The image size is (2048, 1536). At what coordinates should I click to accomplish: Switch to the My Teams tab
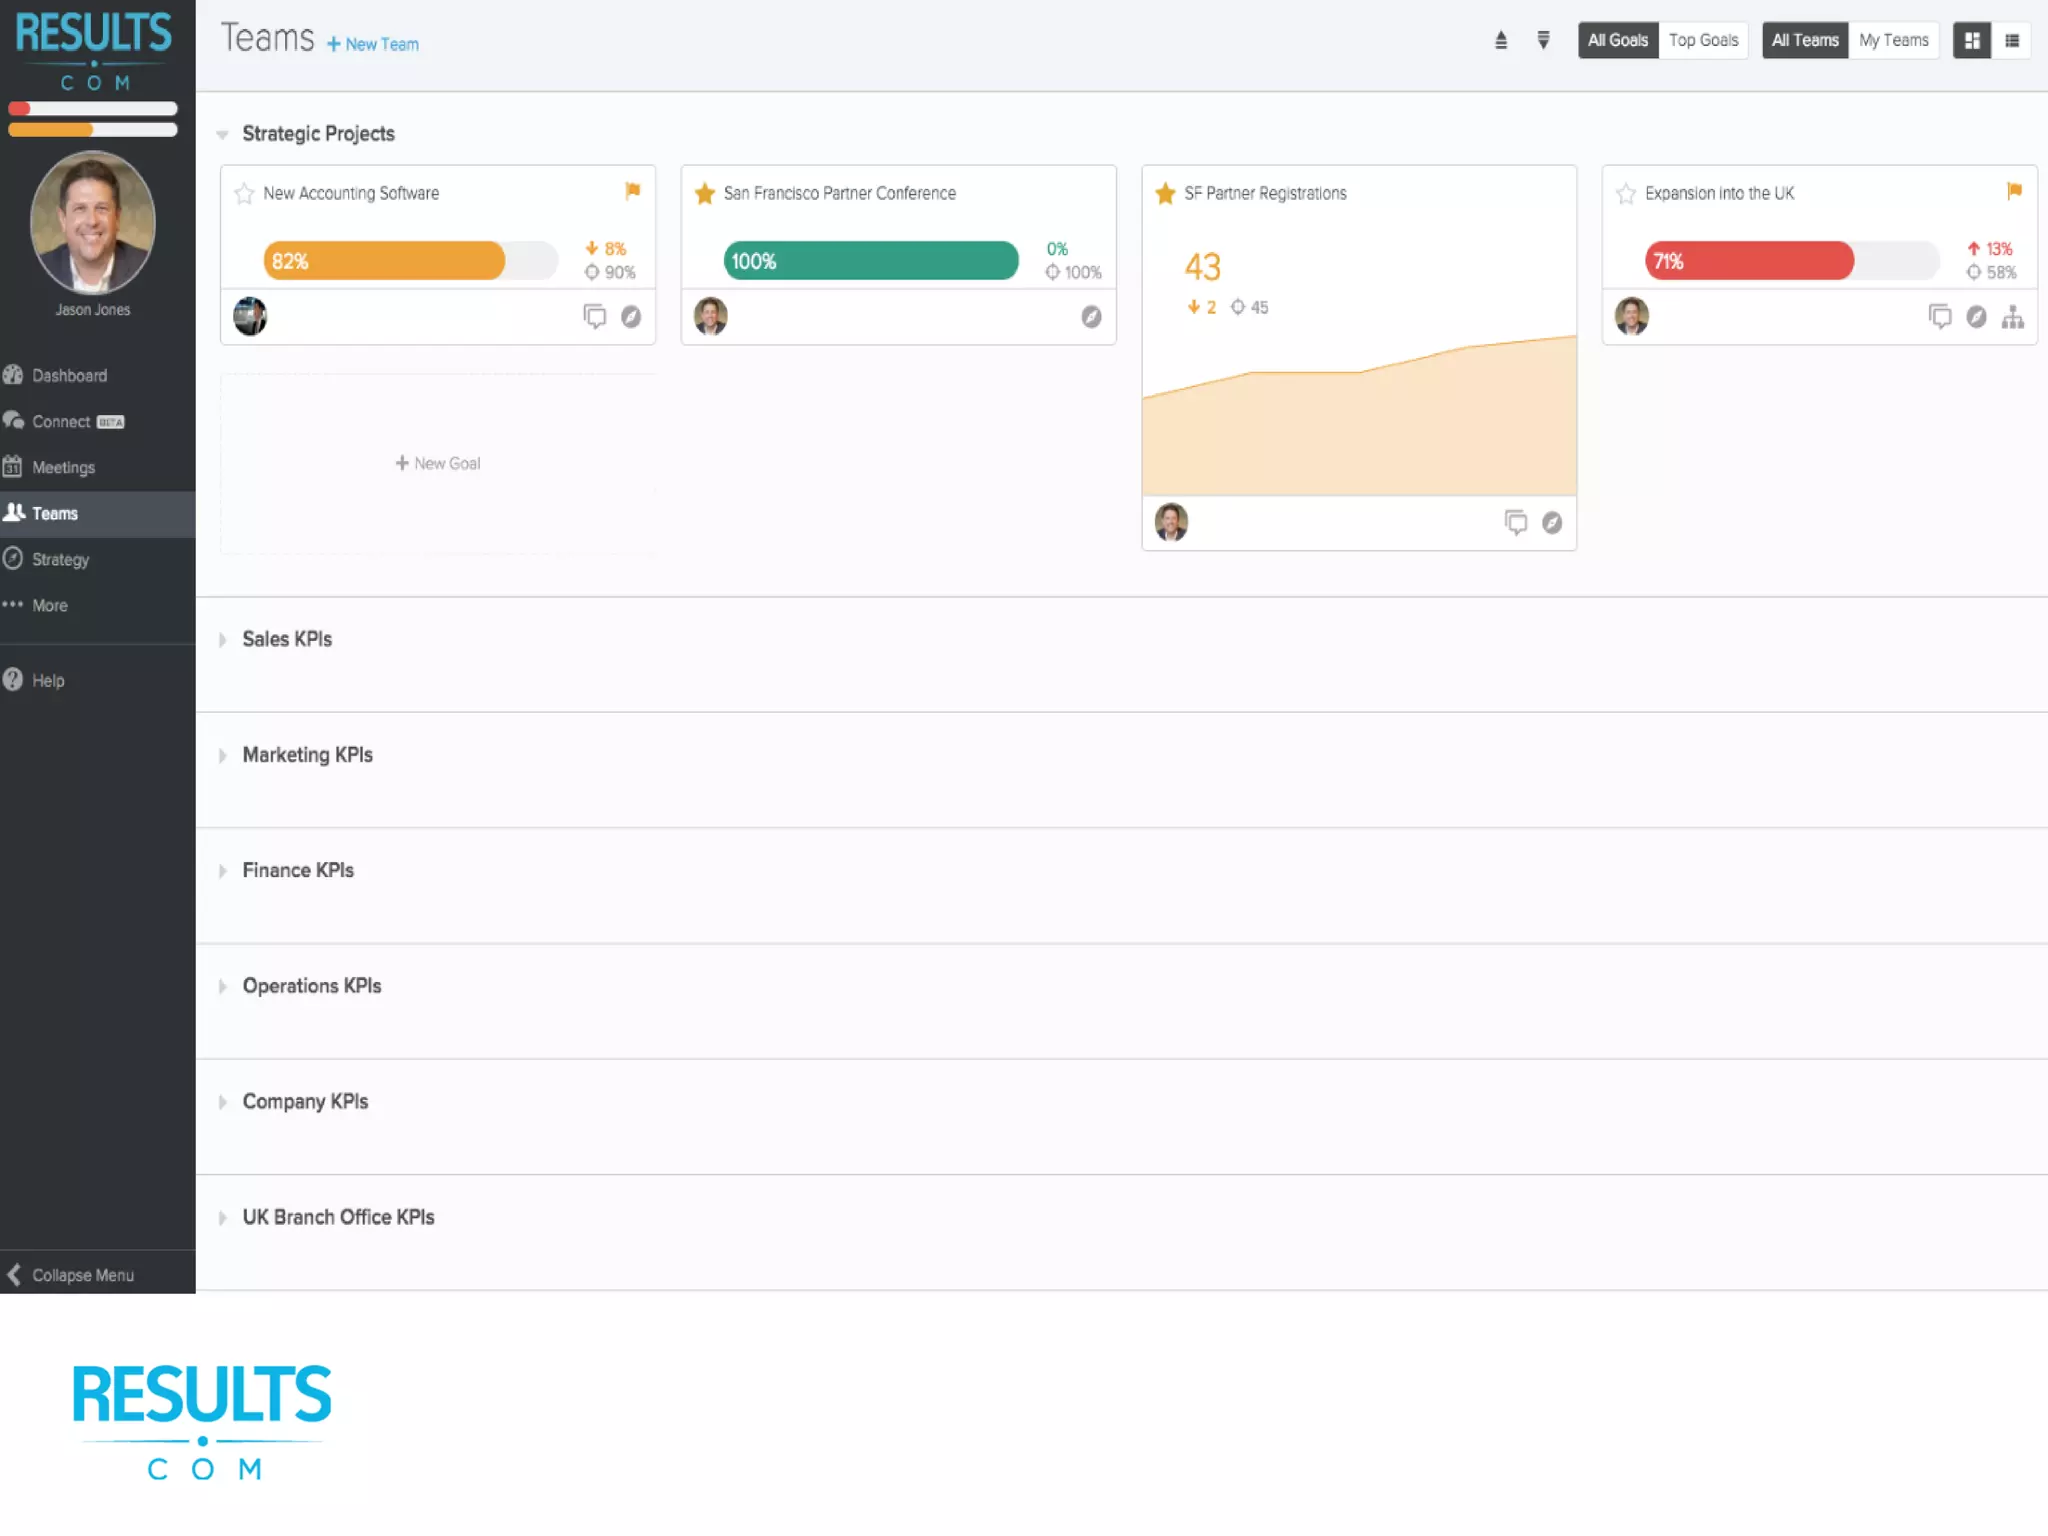pyautogui.click(x=1893, y=41)
